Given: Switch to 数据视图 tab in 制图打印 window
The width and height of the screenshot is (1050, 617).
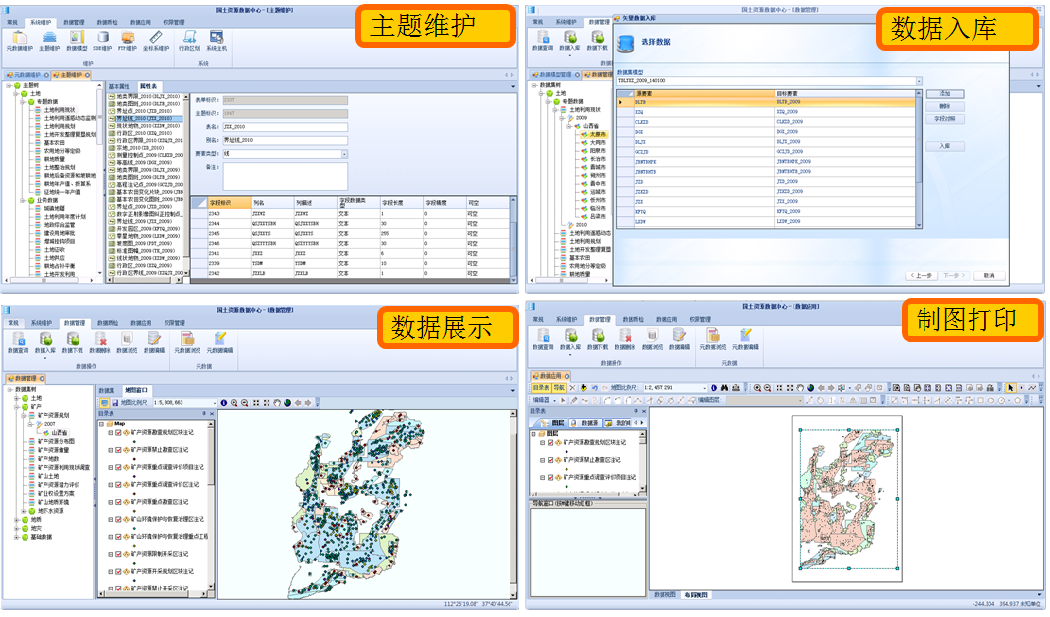Looking at the screenshot, I should (664, 594).
